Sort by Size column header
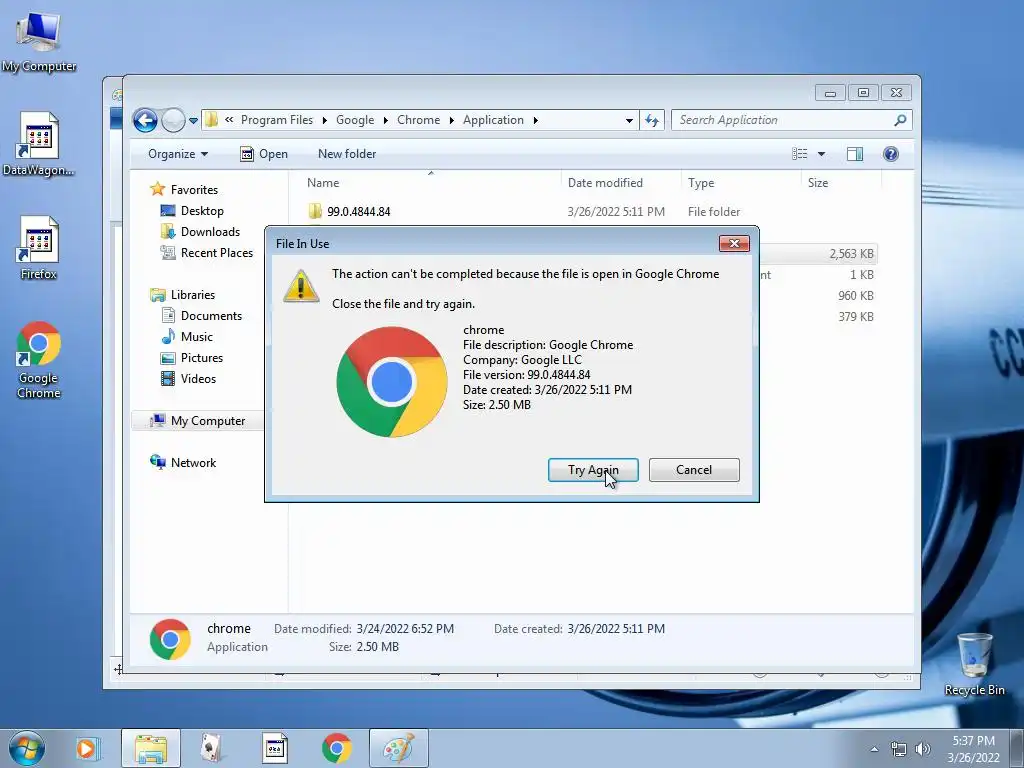Viewport: 1024px width, 768px height. click(x=818, y=183)
